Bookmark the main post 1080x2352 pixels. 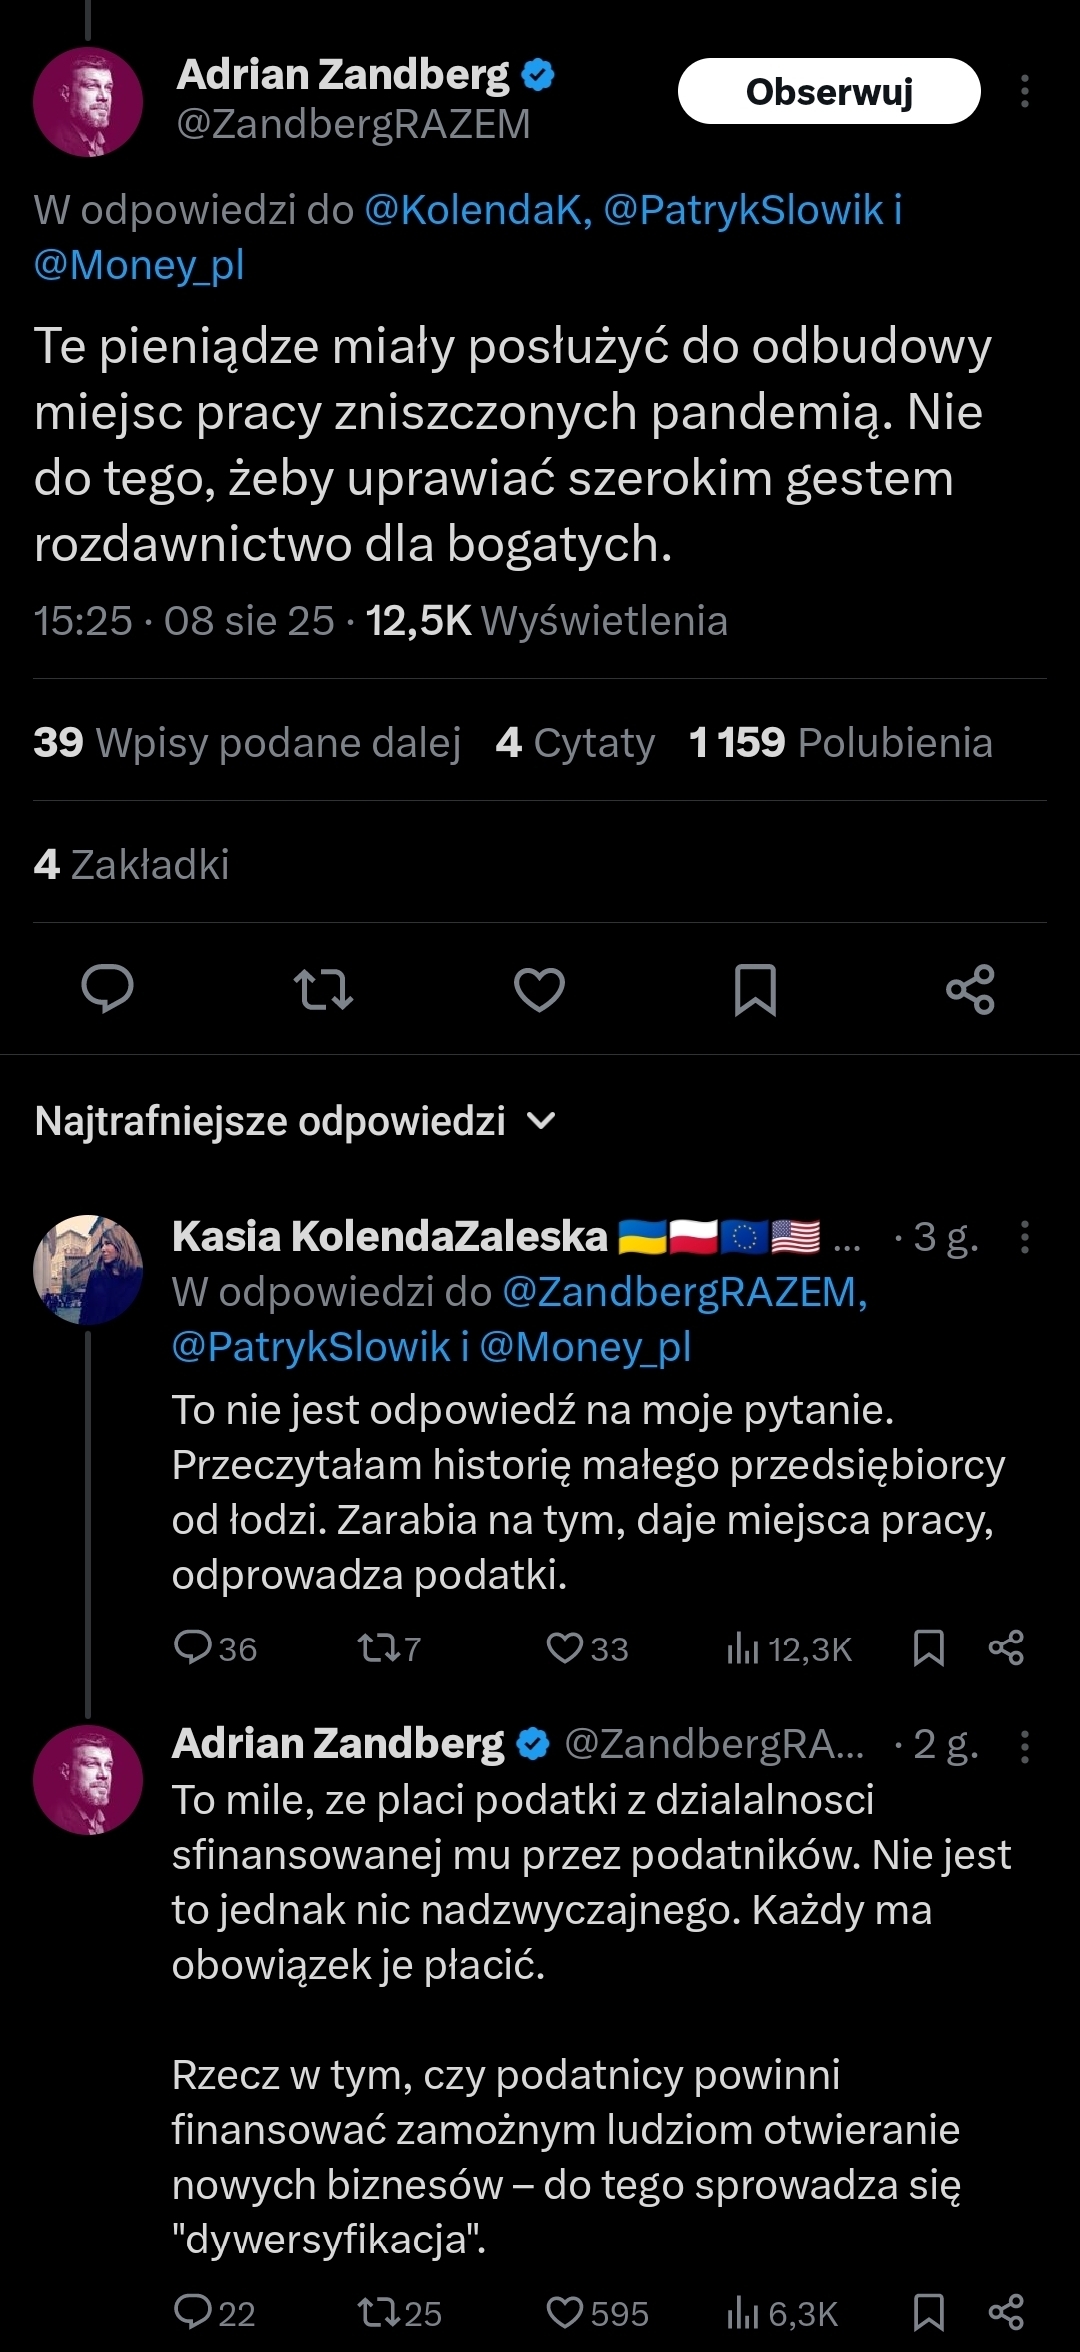pyautogui.click(x=755, y=989)
